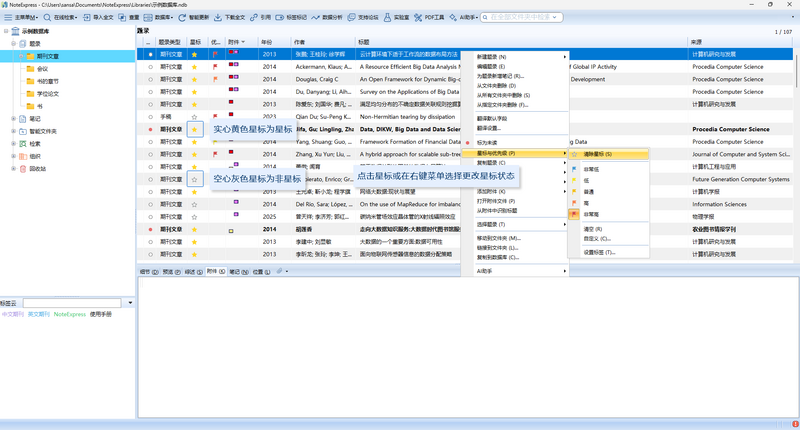Click the 在全部文件夹中检索 search box
The width and height of the screenshot is (800, 430).
click(x=522, y=17)
